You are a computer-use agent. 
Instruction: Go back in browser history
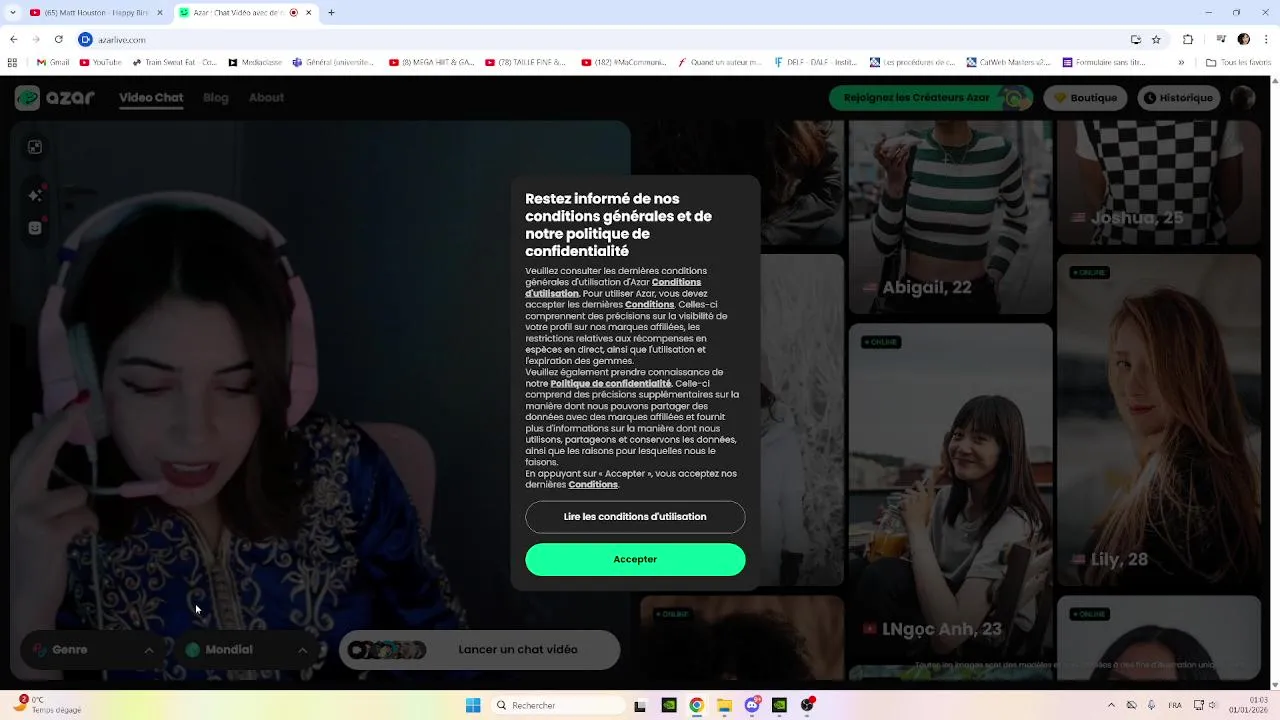click(x=13, y=39)
